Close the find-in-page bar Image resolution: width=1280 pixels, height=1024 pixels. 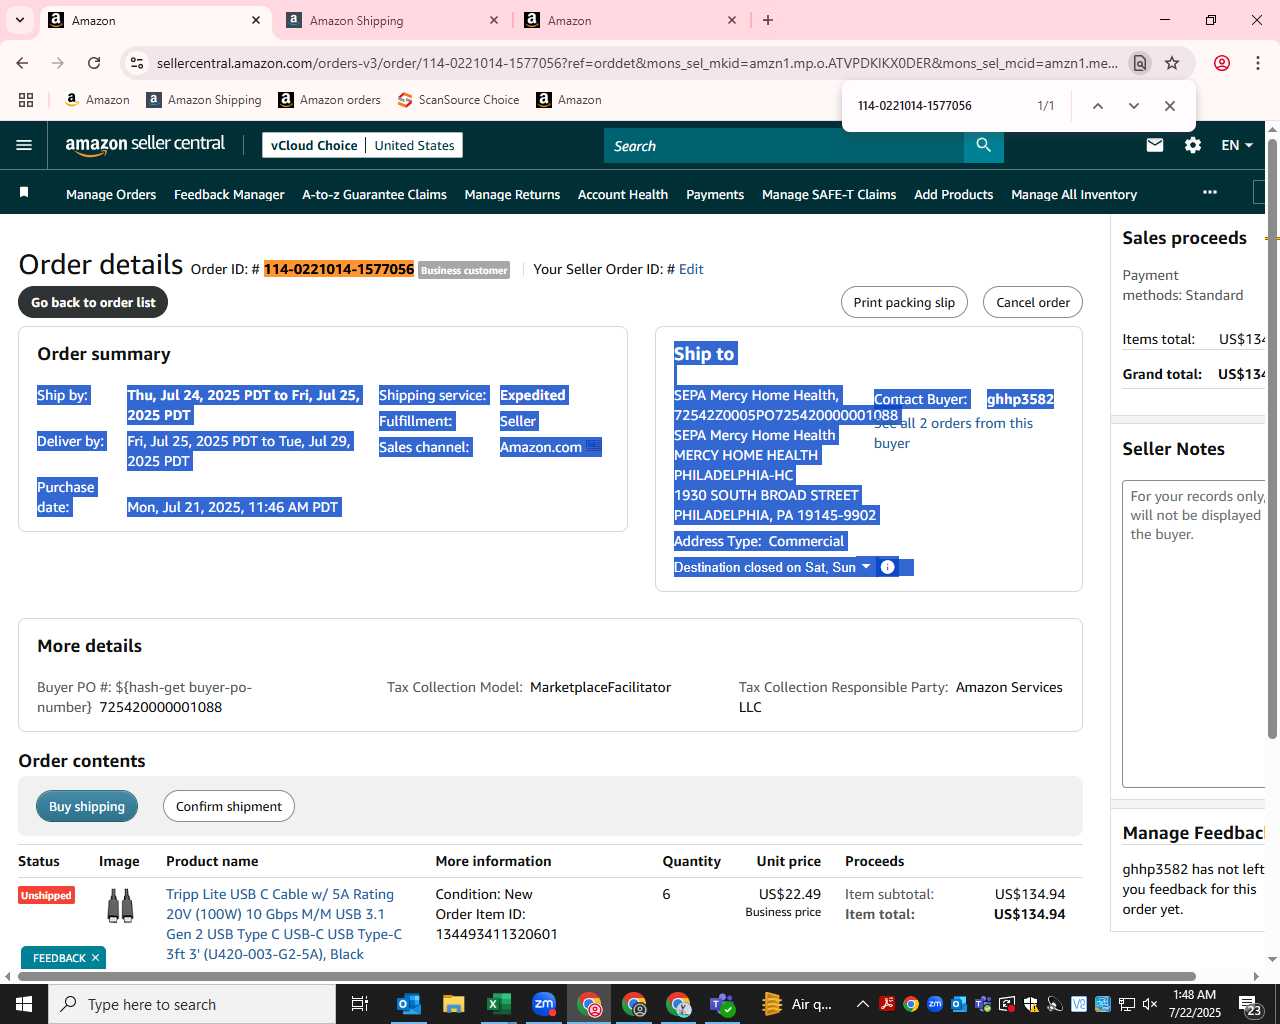click(1169, 106)
